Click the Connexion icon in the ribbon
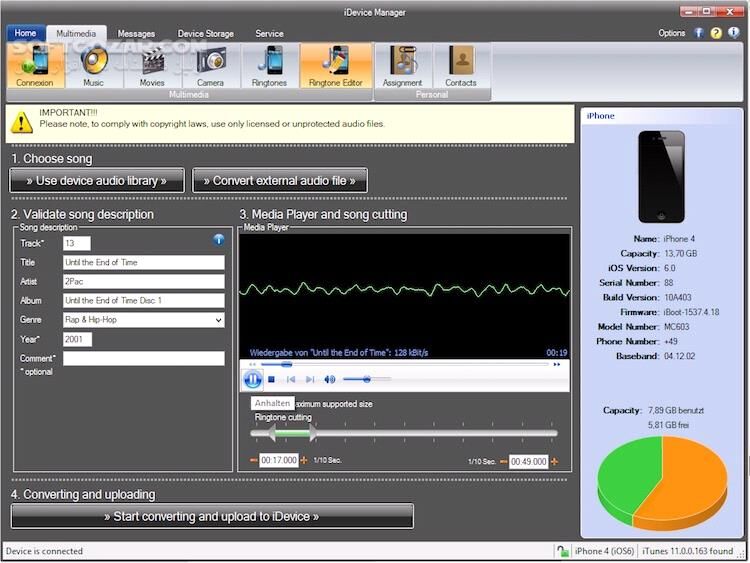Image resolution: width=750 pixels, height=563 pixels. click(35, 66)
